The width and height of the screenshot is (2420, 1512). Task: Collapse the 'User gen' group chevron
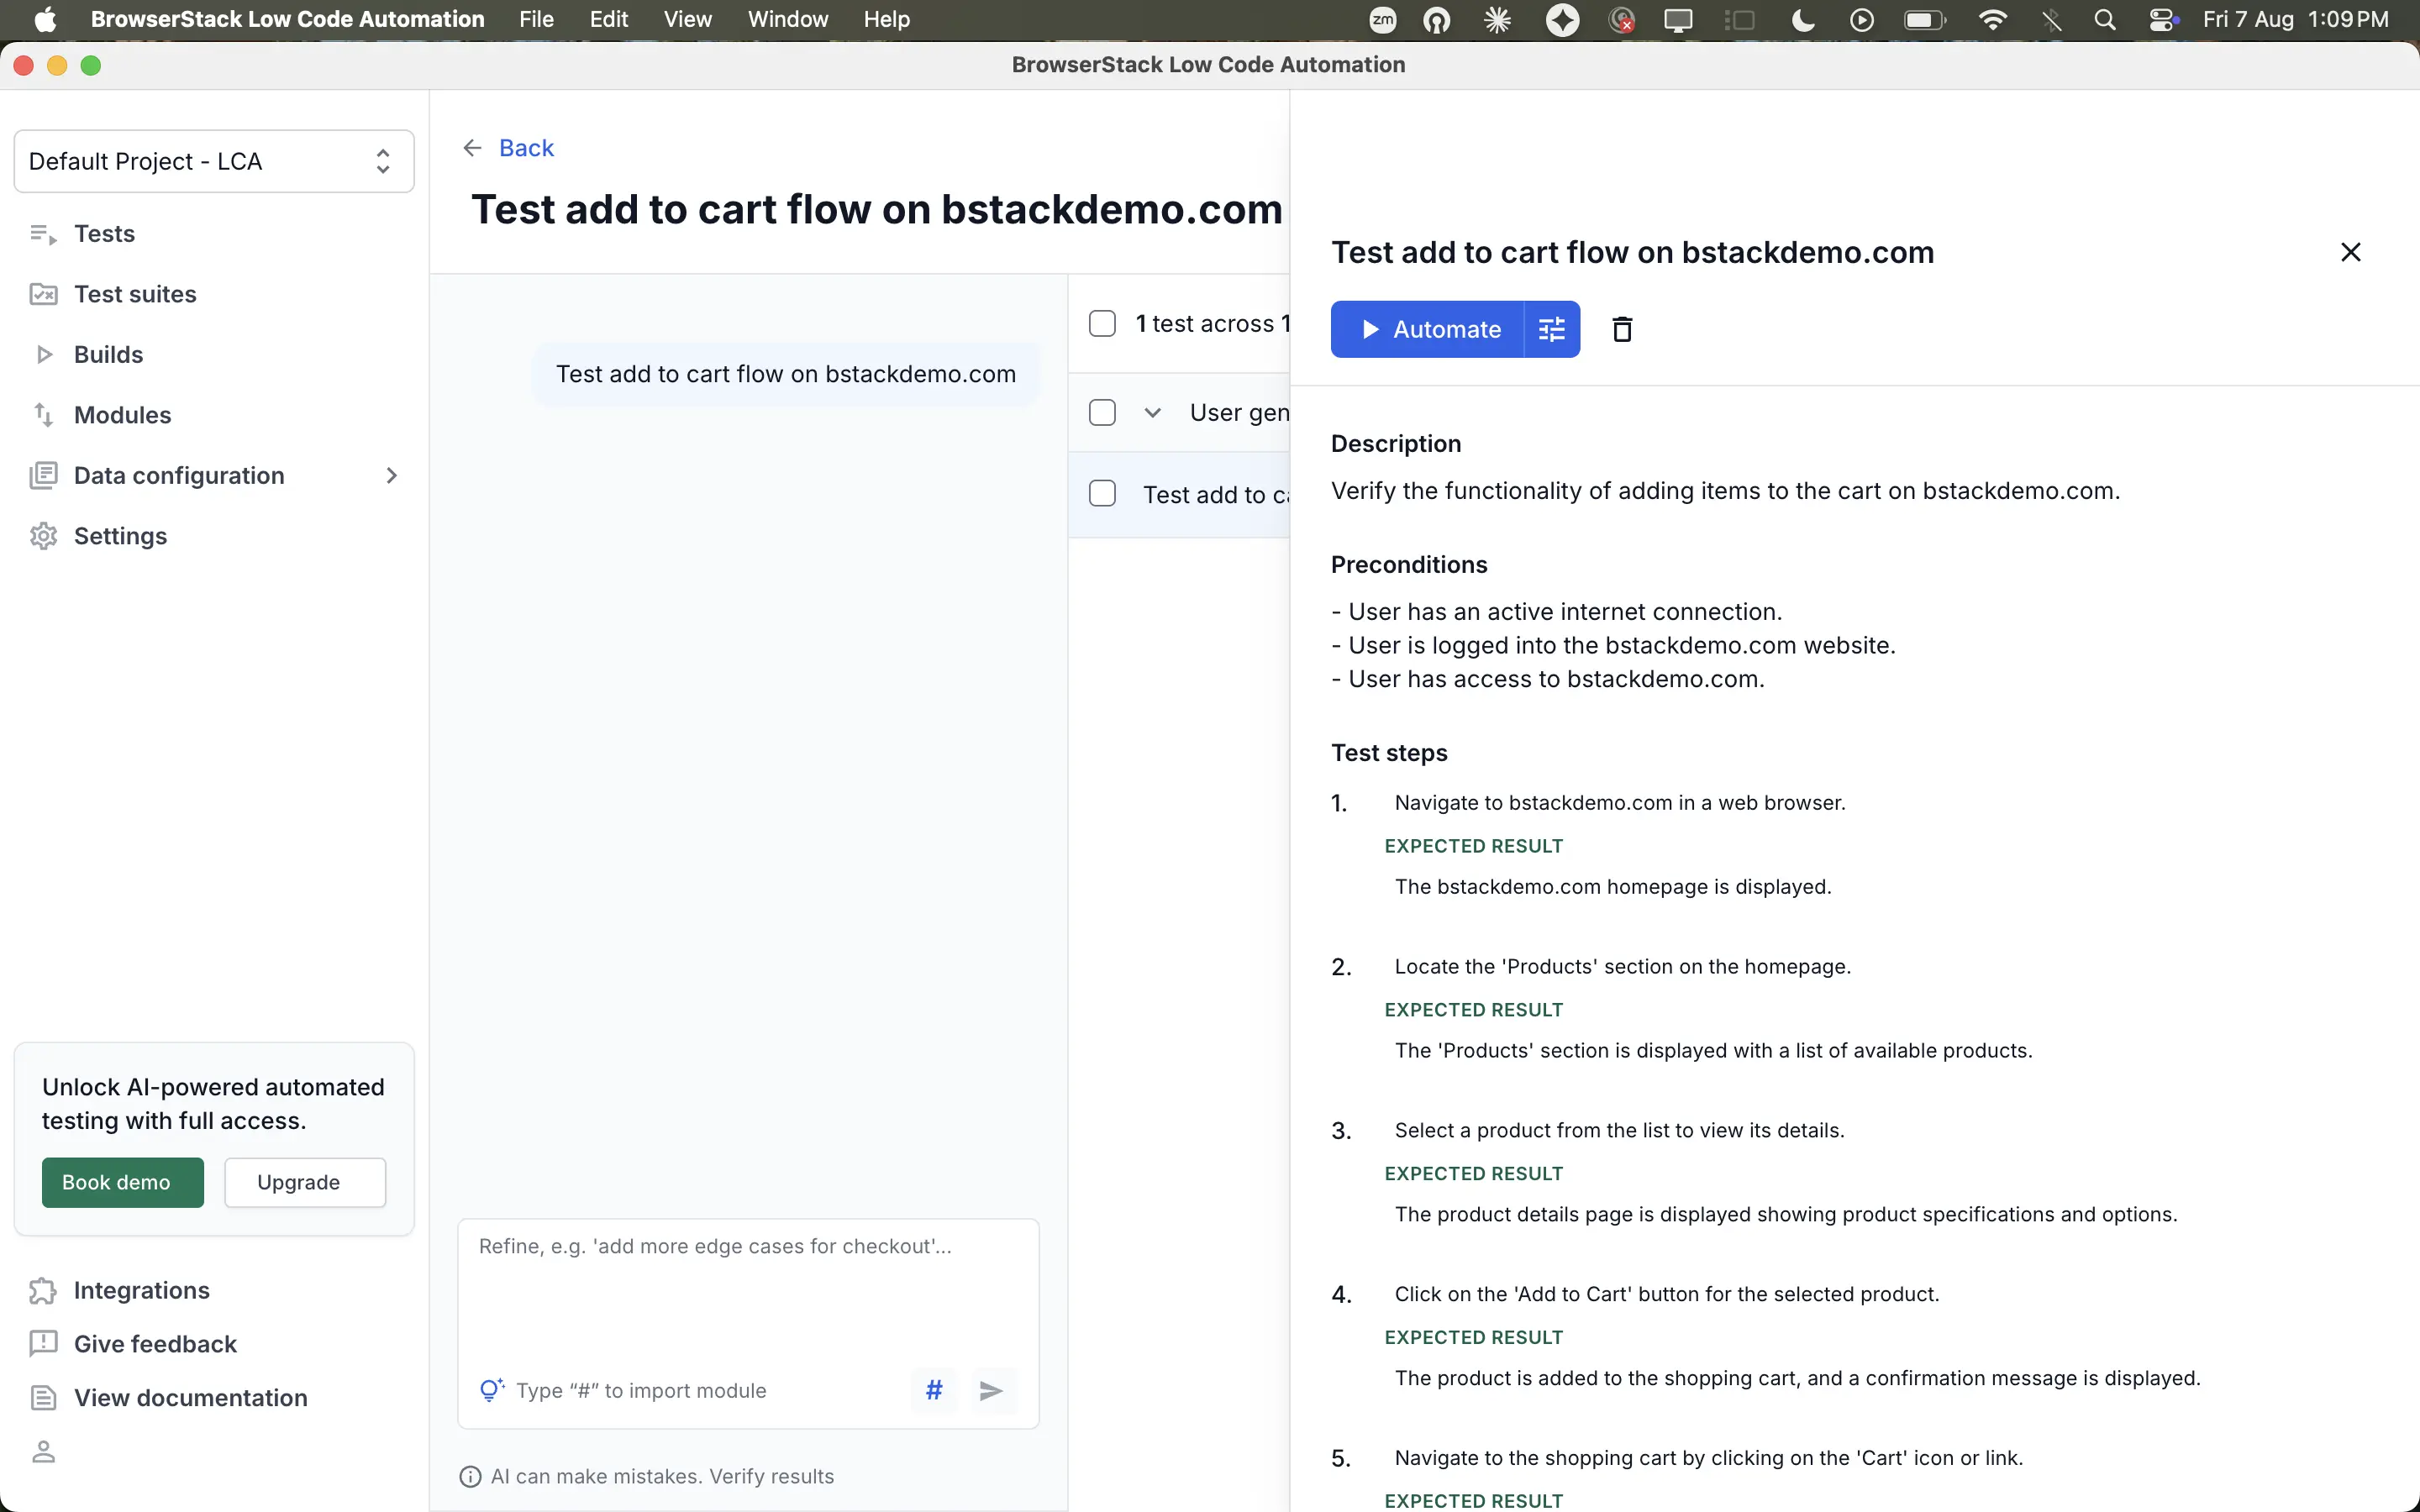(x=1152, y=412)
